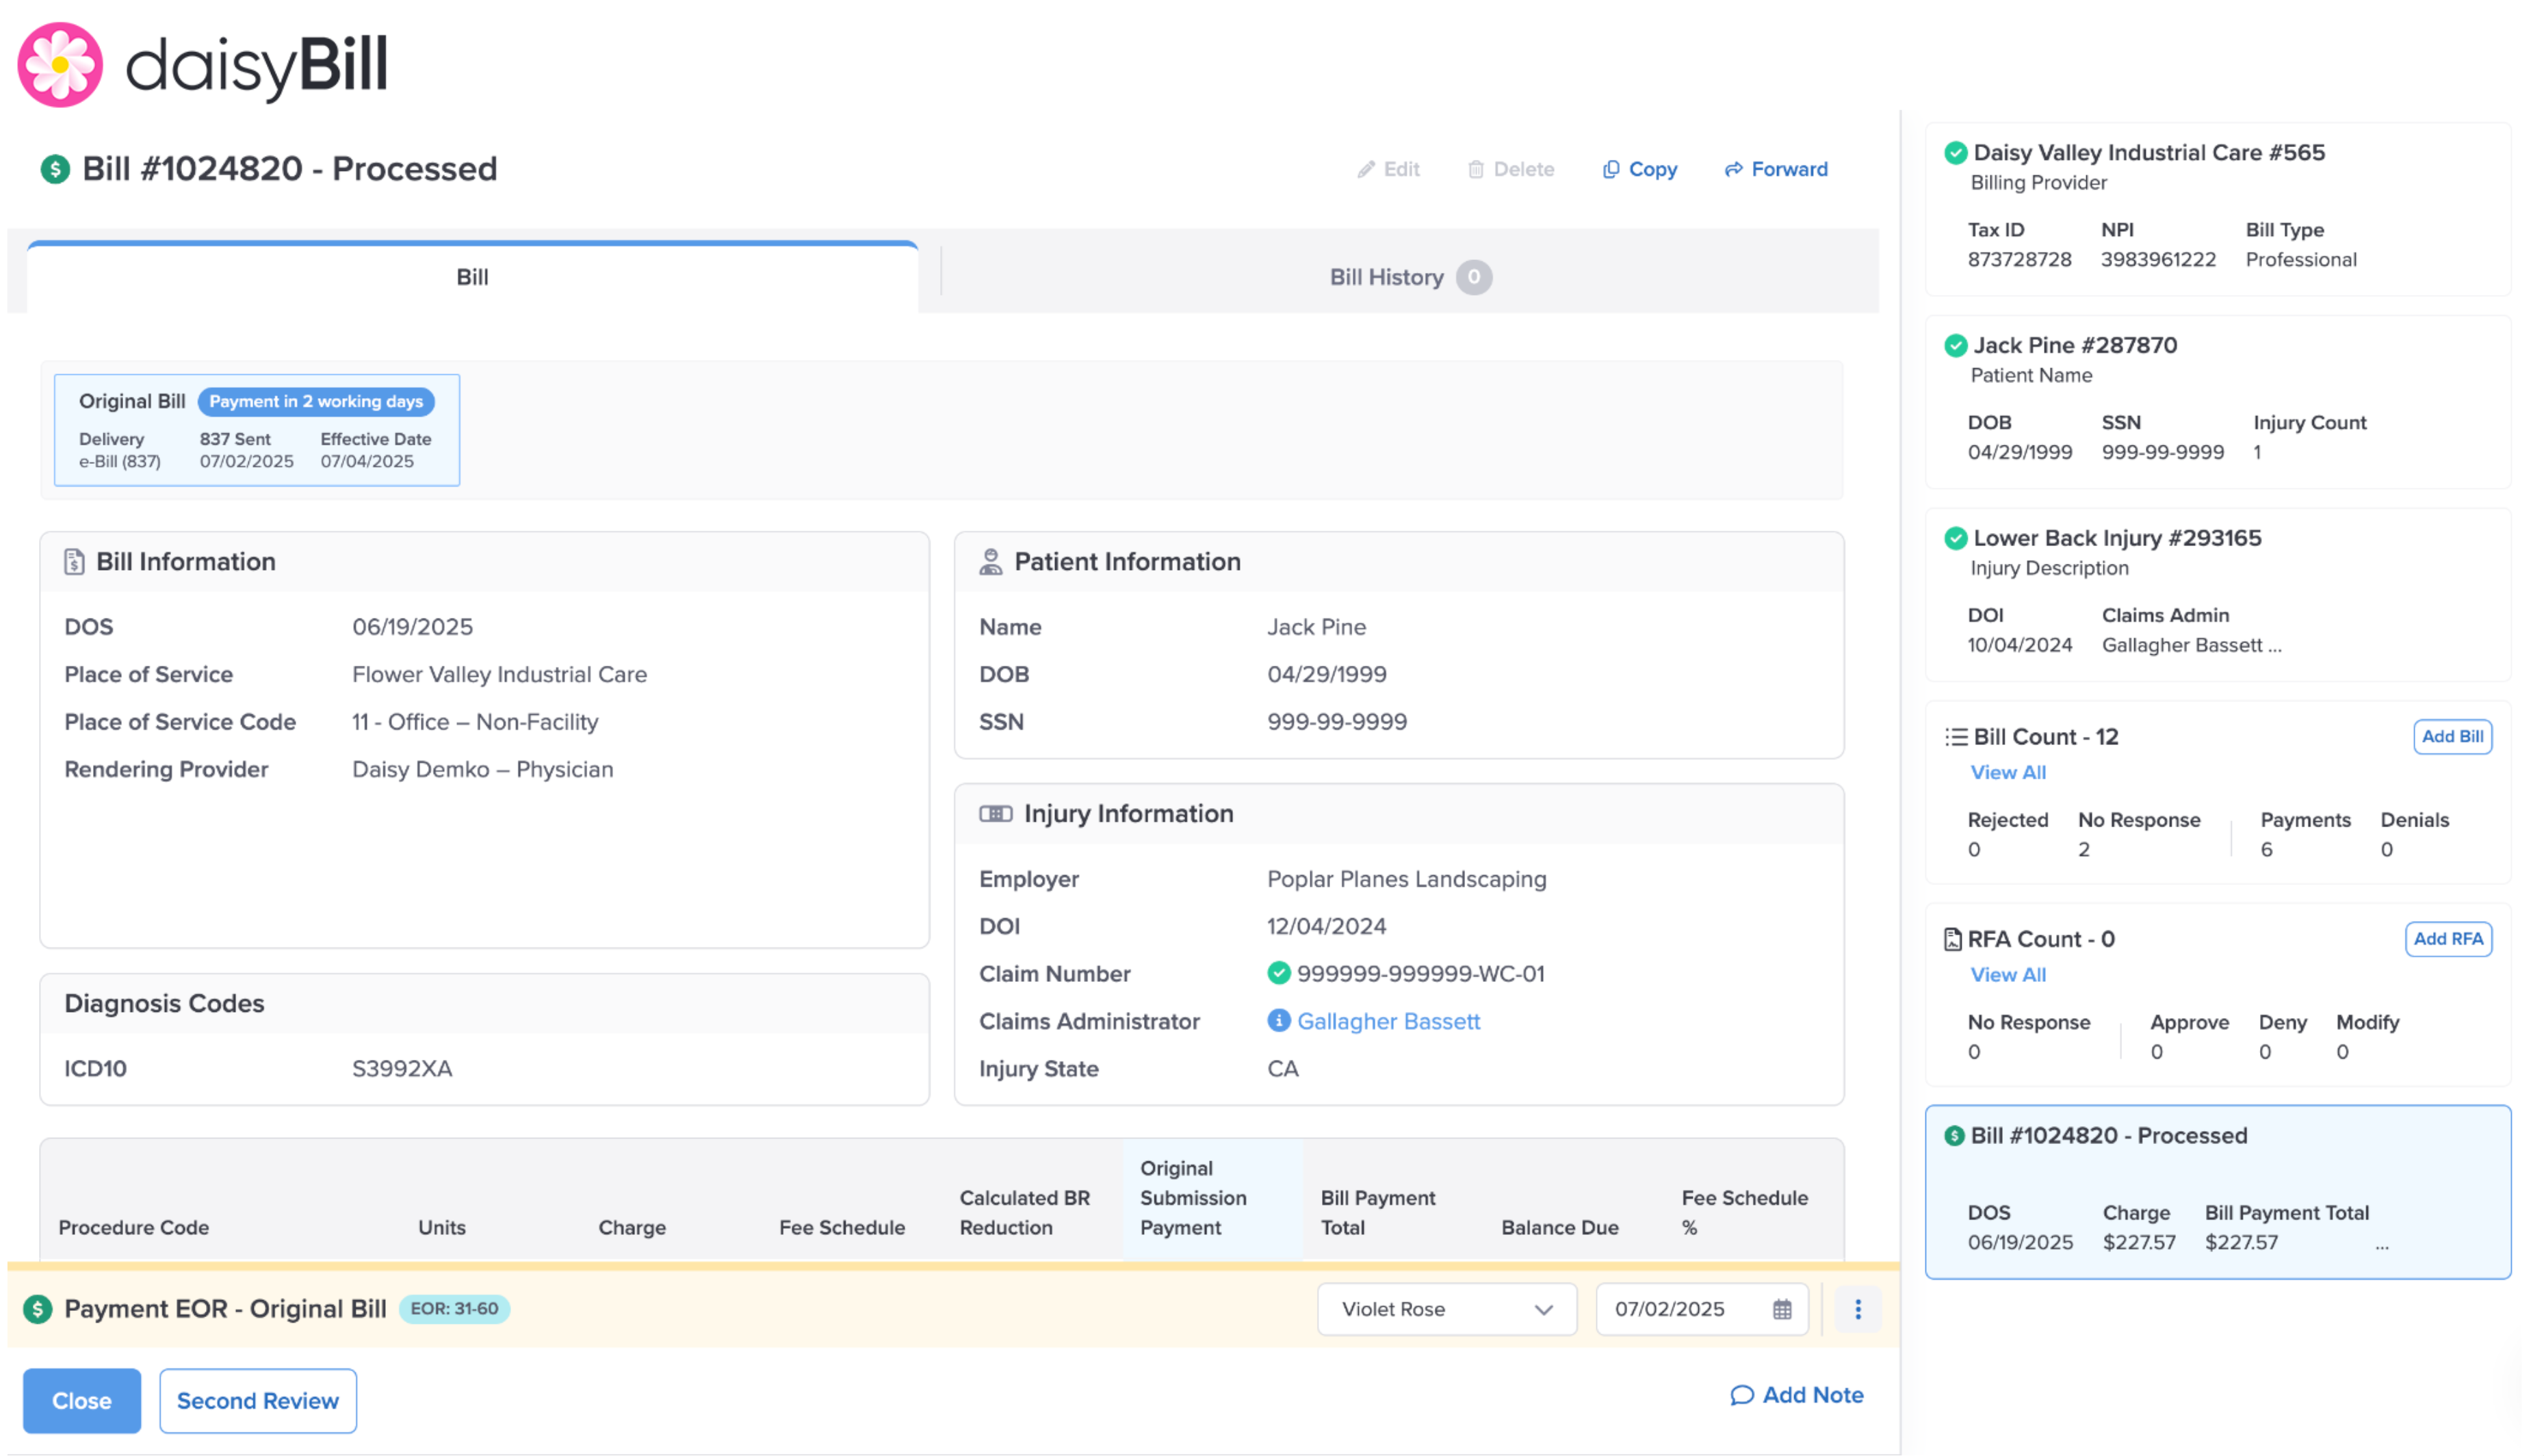Click the daisyBill flower logo

click(60, 65)
